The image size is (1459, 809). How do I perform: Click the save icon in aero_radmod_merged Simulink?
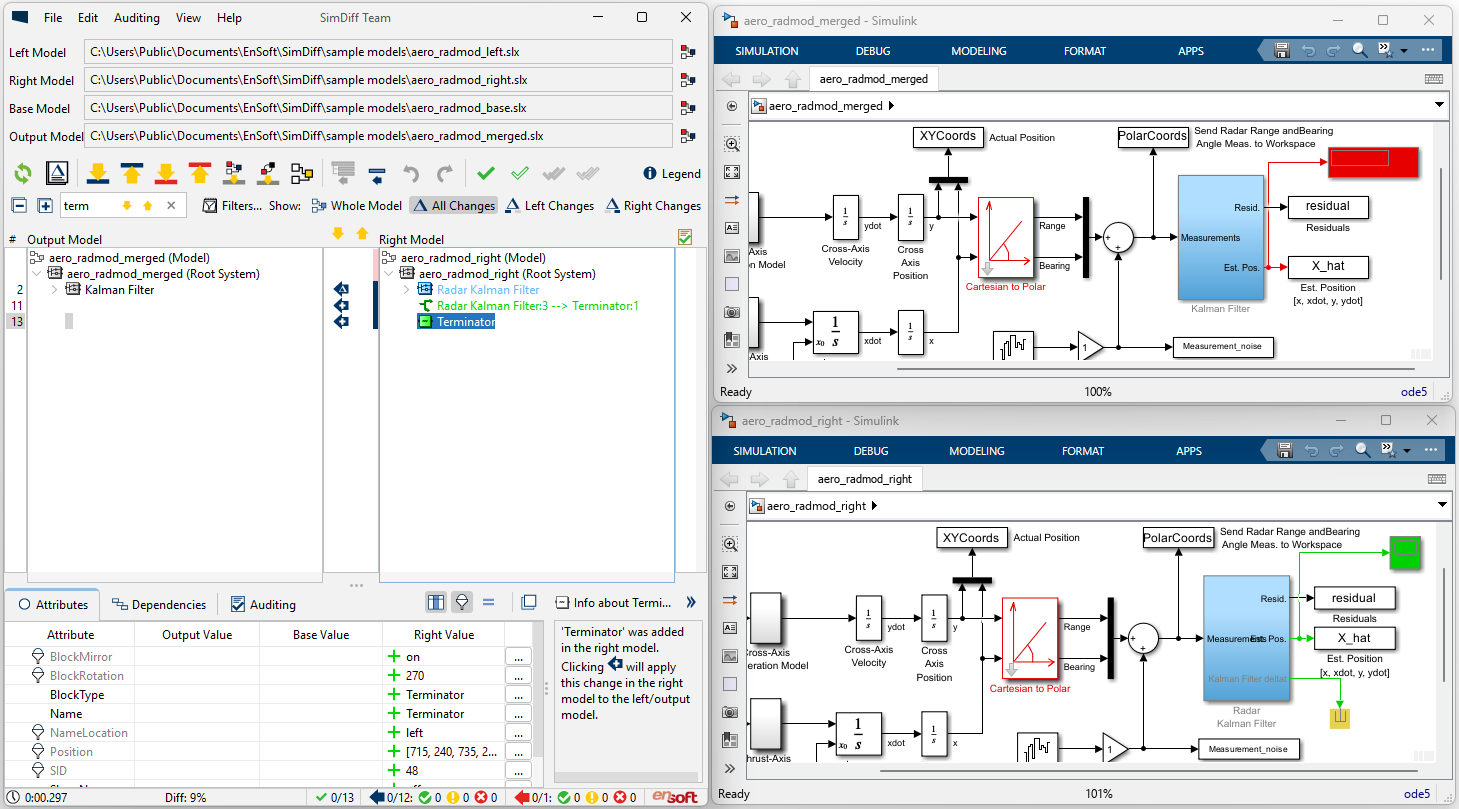pos(1284,51)
